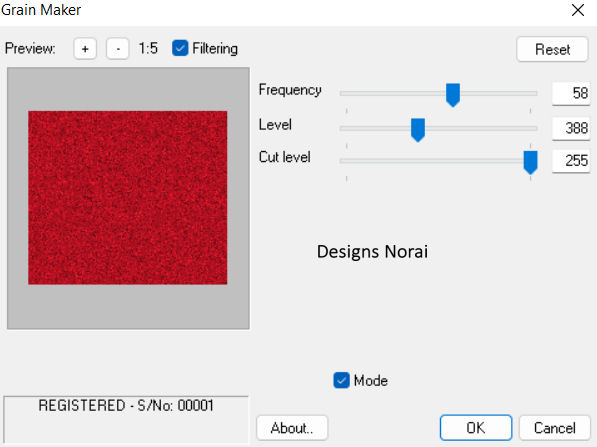Zoom in preview with plus button

(85, 49)
